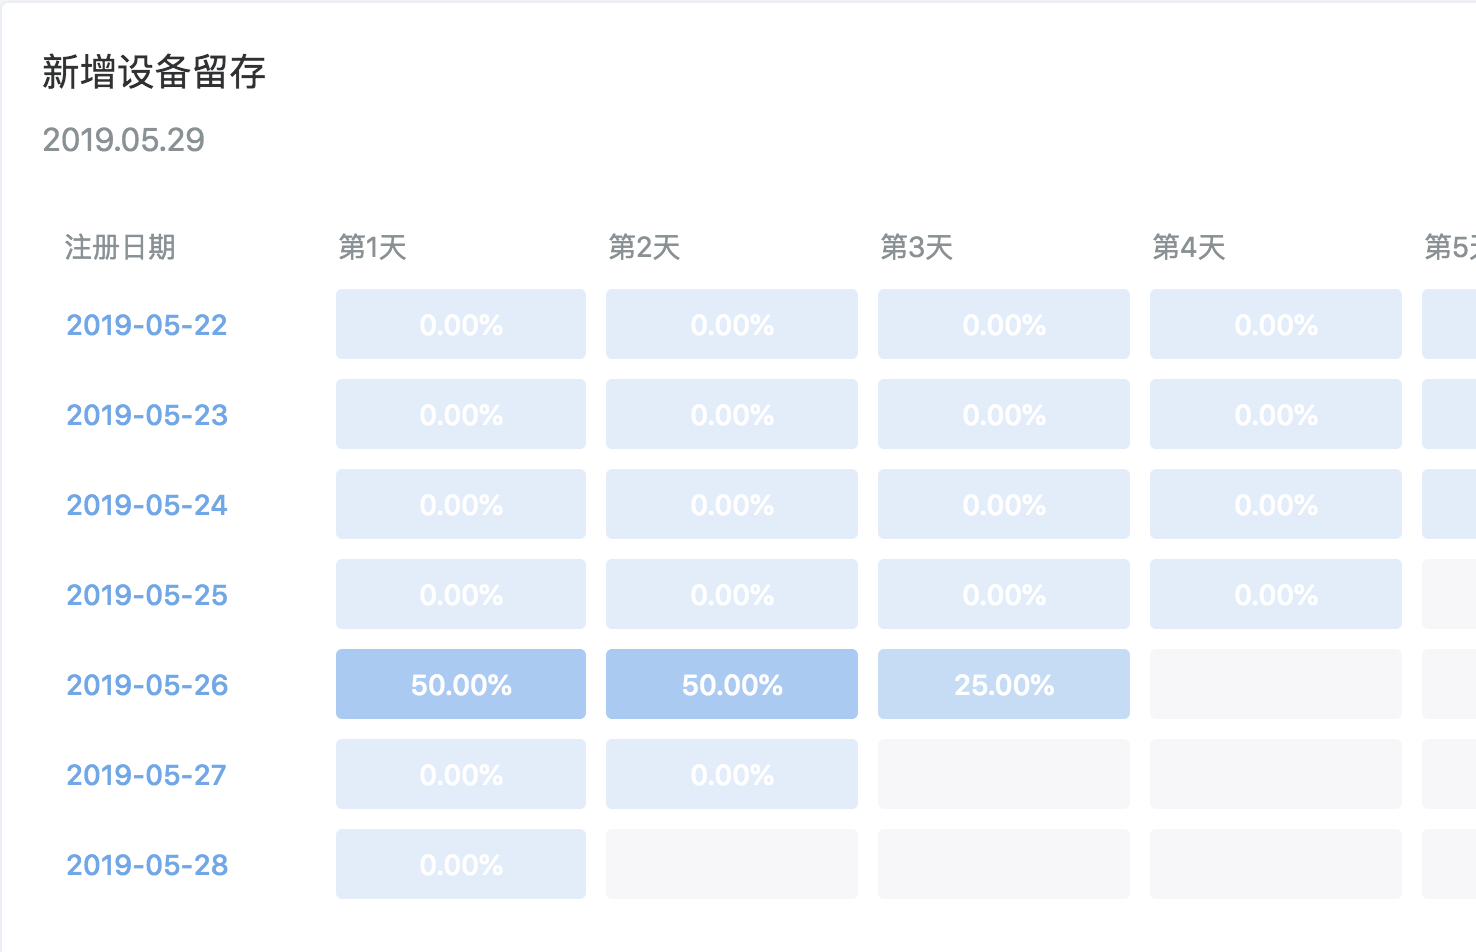Click the 2019-05-23 date link
The image size is (1476, 952).
pyautogui.click(x=147, y=415)
